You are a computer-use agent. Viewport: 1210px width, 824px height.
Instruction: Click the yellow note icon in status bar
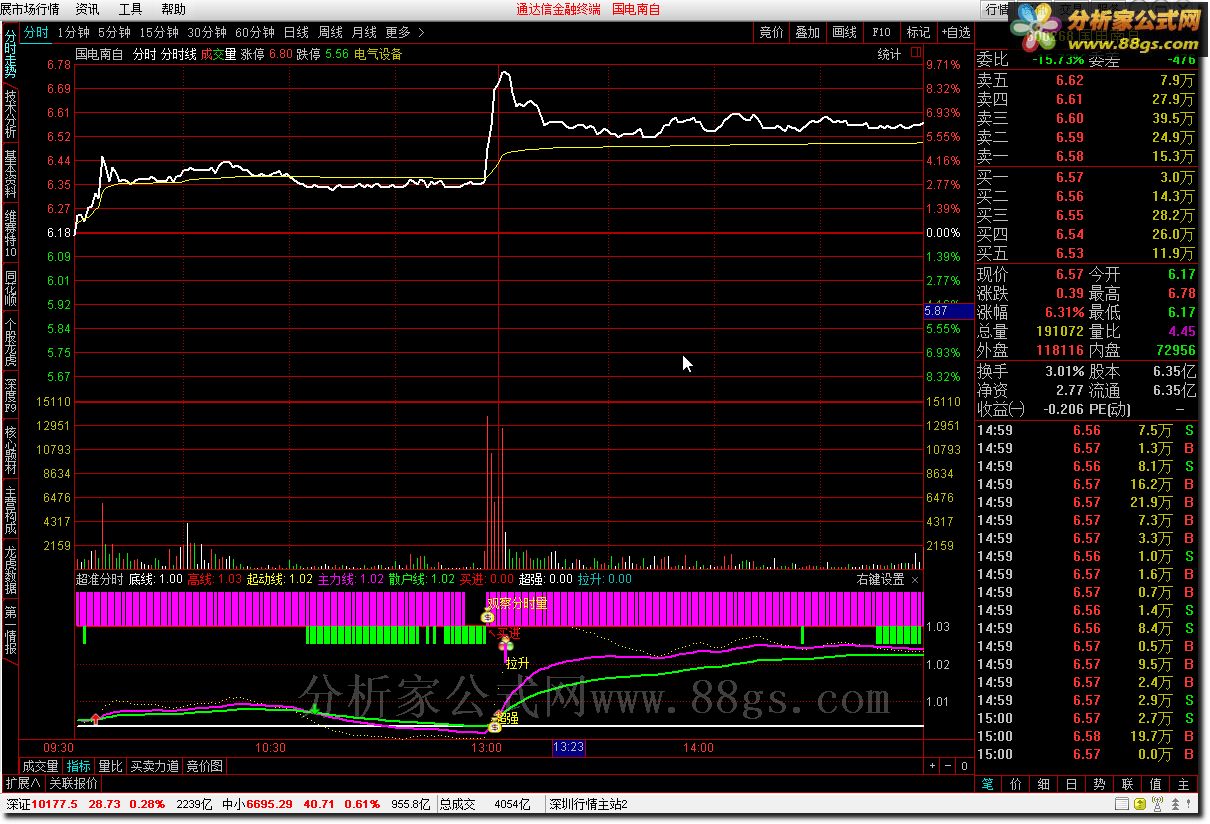[1138, 804]
